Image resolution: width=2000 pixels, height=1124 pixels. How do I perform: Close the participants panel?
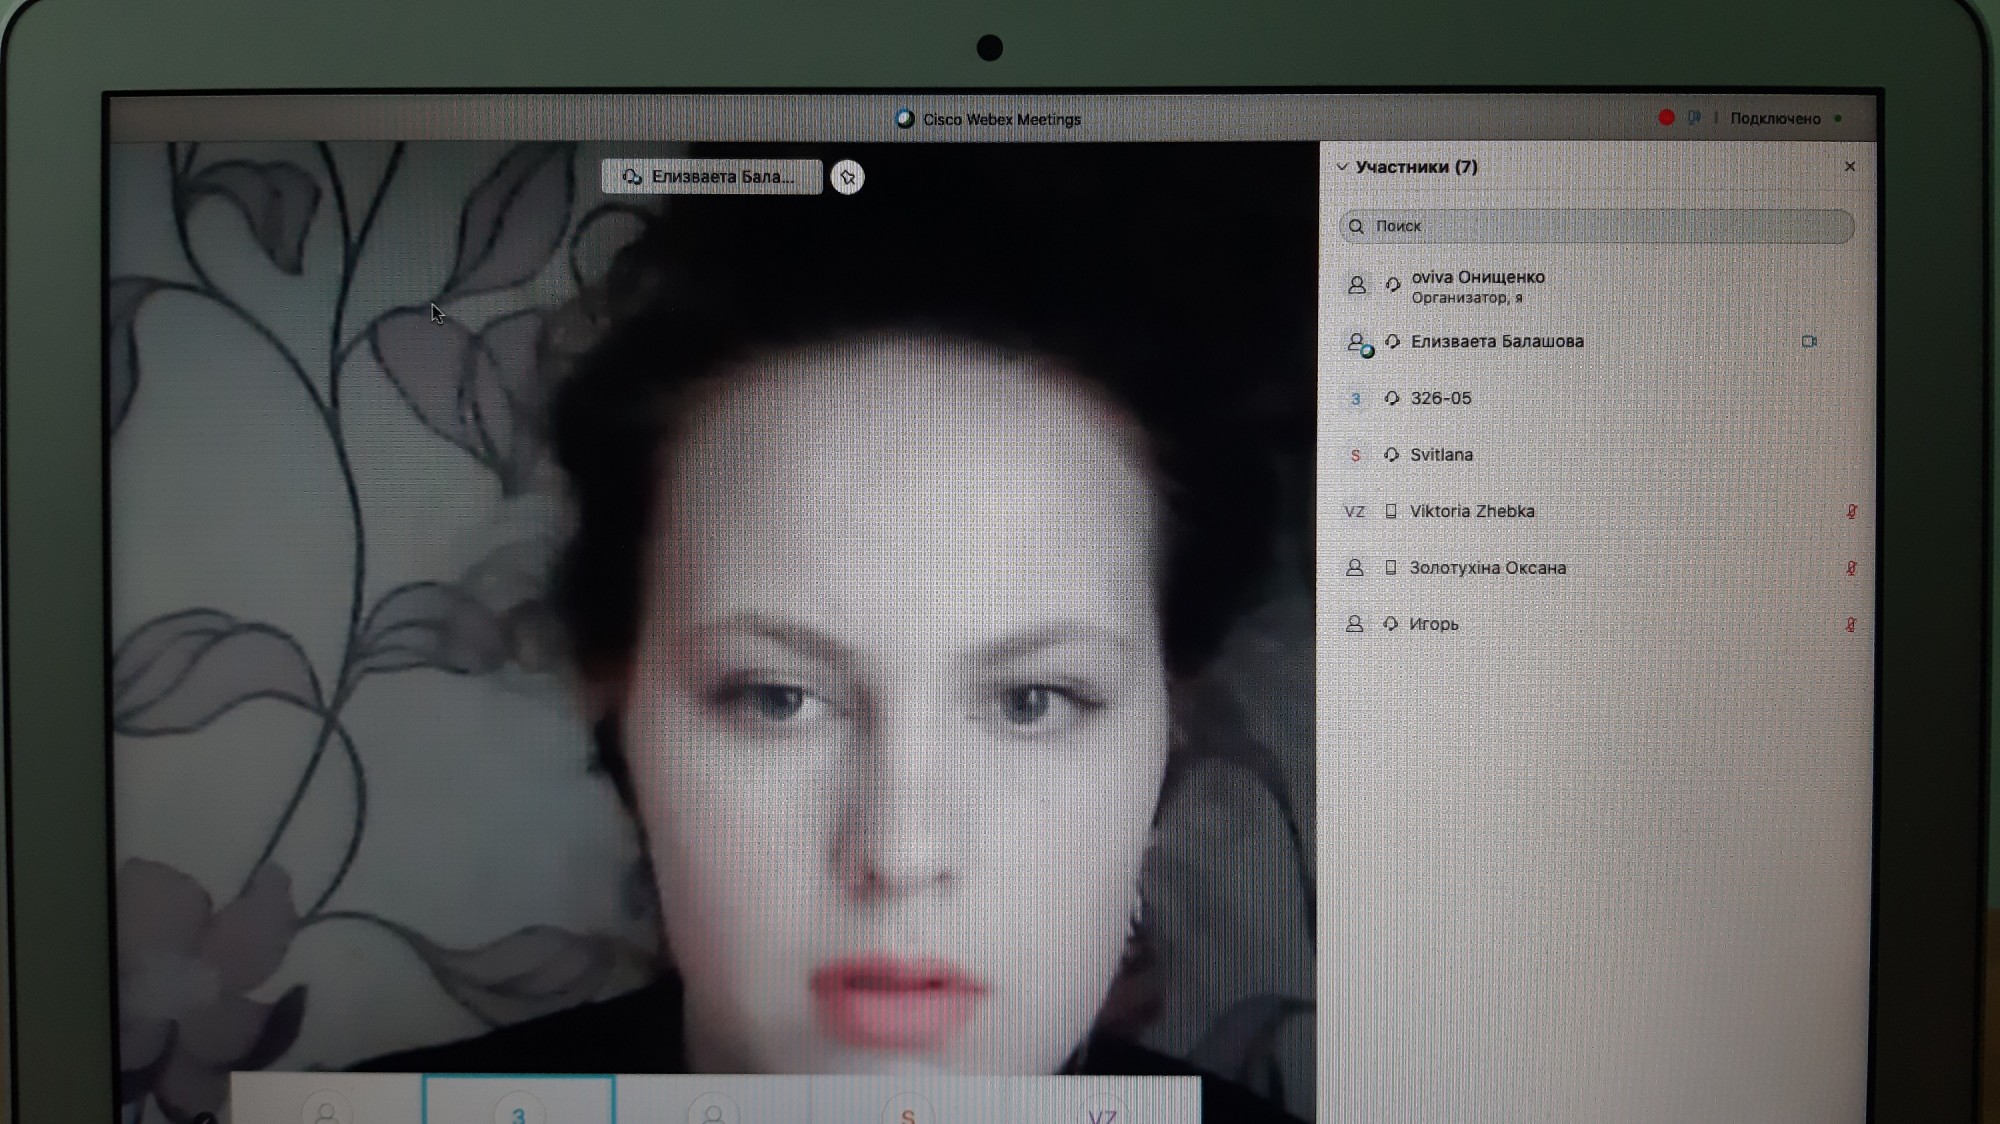click(x=1850, y=167)
